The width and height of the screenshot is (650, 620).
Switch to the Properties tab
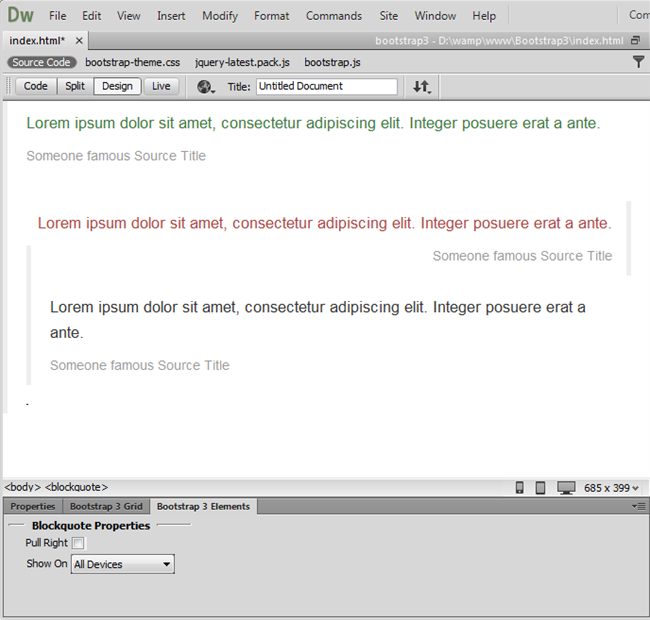tap(33, 506)
